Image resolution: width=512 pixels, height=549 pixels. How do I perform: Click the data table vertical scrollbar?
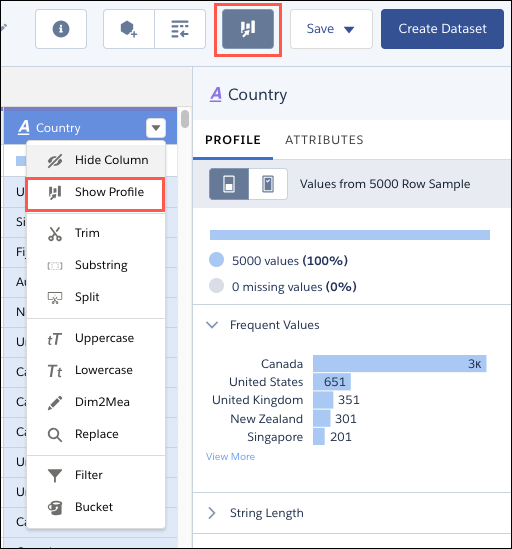185,119
